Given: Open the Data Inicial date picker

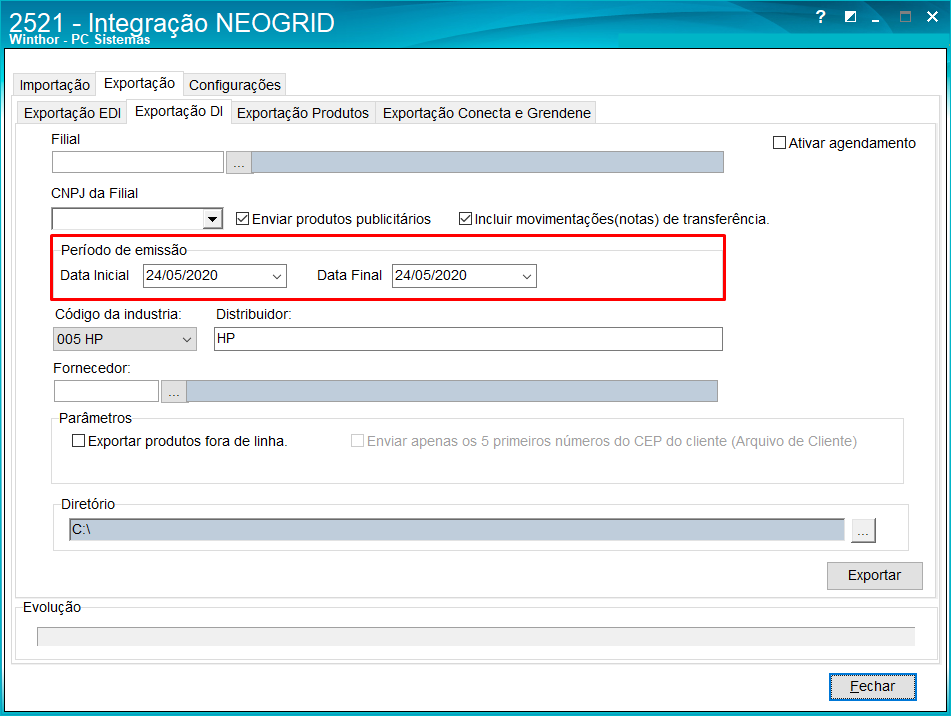Looking at the screenshot, I should (277, 276).
